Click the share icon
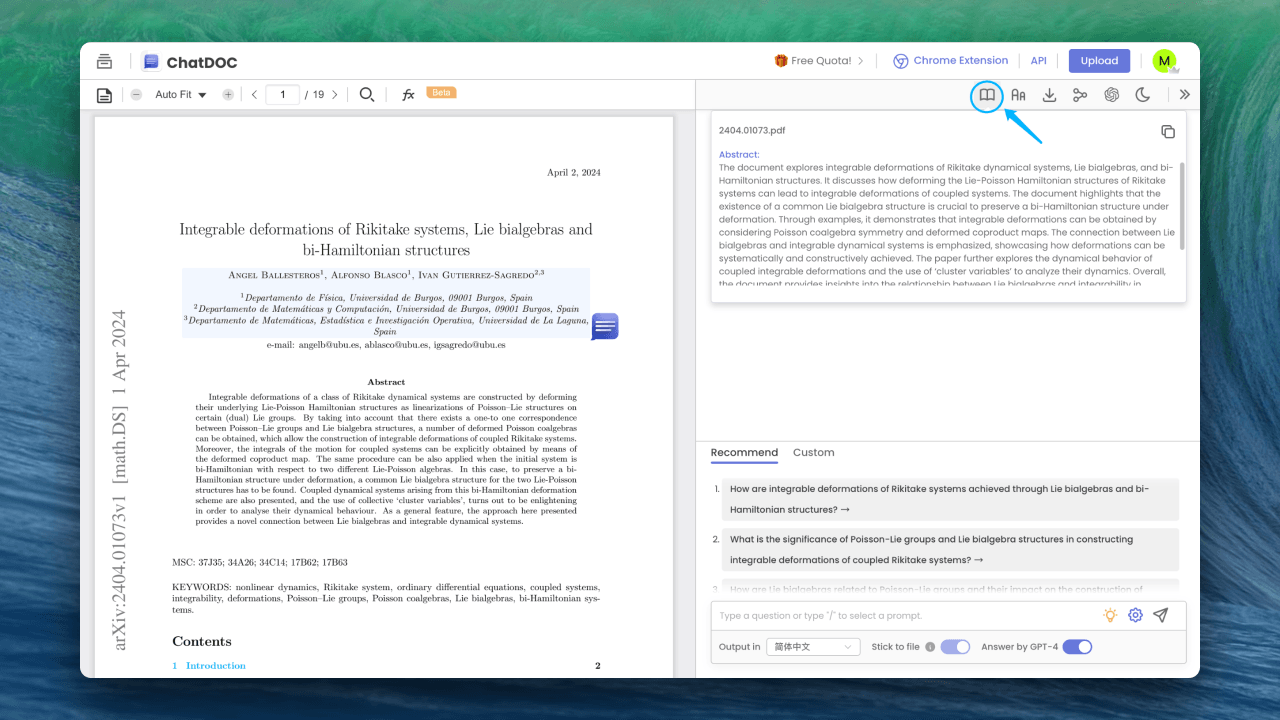The image size is (1280, 720). [x=1080, y=95]
